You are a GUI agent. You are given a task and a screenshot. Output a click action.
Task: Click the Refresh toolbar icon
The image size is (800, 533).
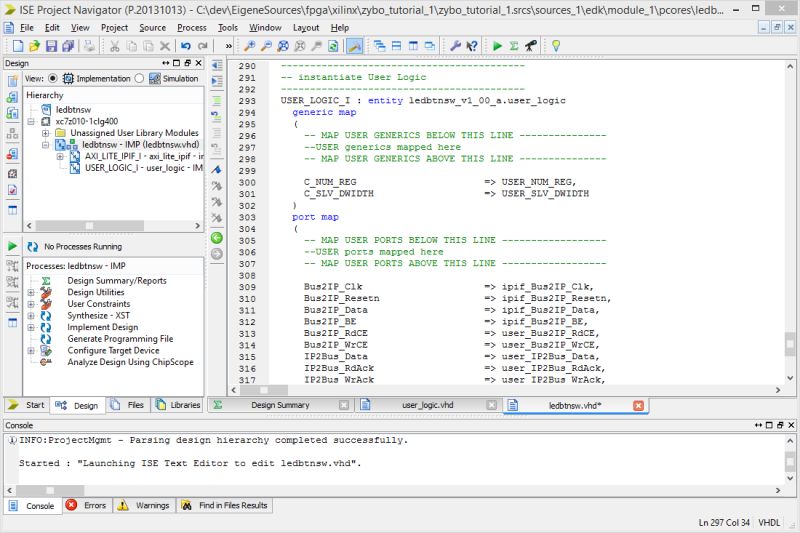coord(333,46)
